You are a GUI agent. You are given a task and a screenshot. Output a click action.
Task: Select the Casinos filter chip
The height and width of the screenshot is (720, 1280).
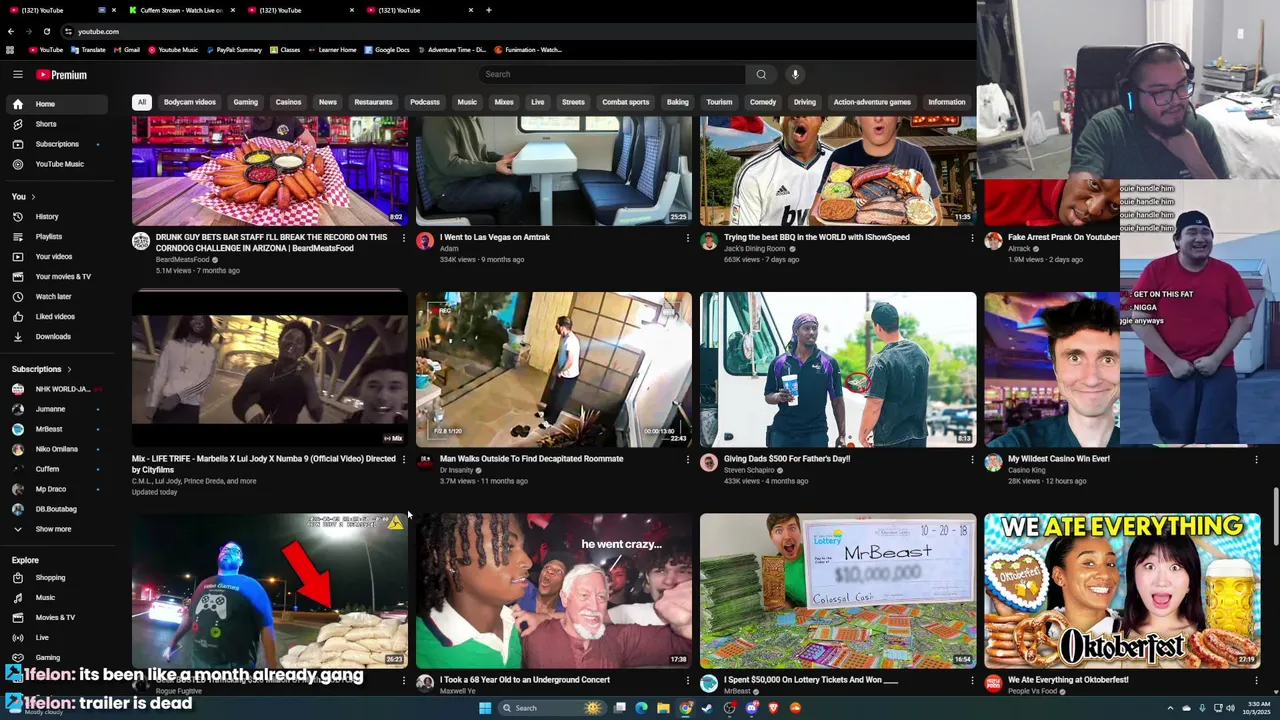pyautogui.click(x=288, y=102)
